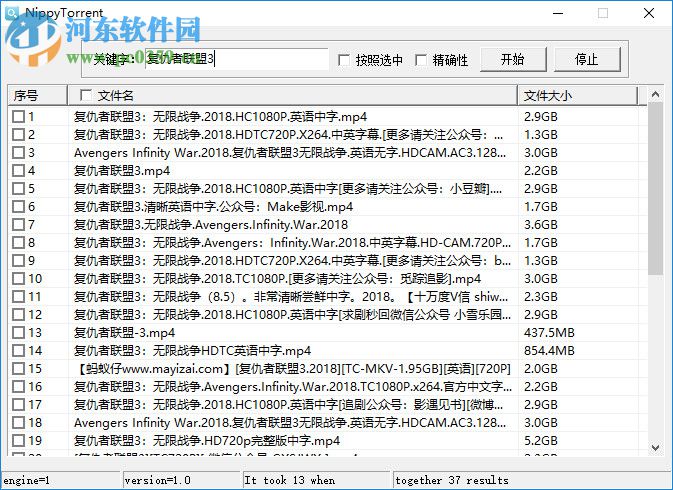Screen dimensions: 673x490
Task: Select file 复仇者联盟3.mp4 in row 4
Action: point(122,171)
